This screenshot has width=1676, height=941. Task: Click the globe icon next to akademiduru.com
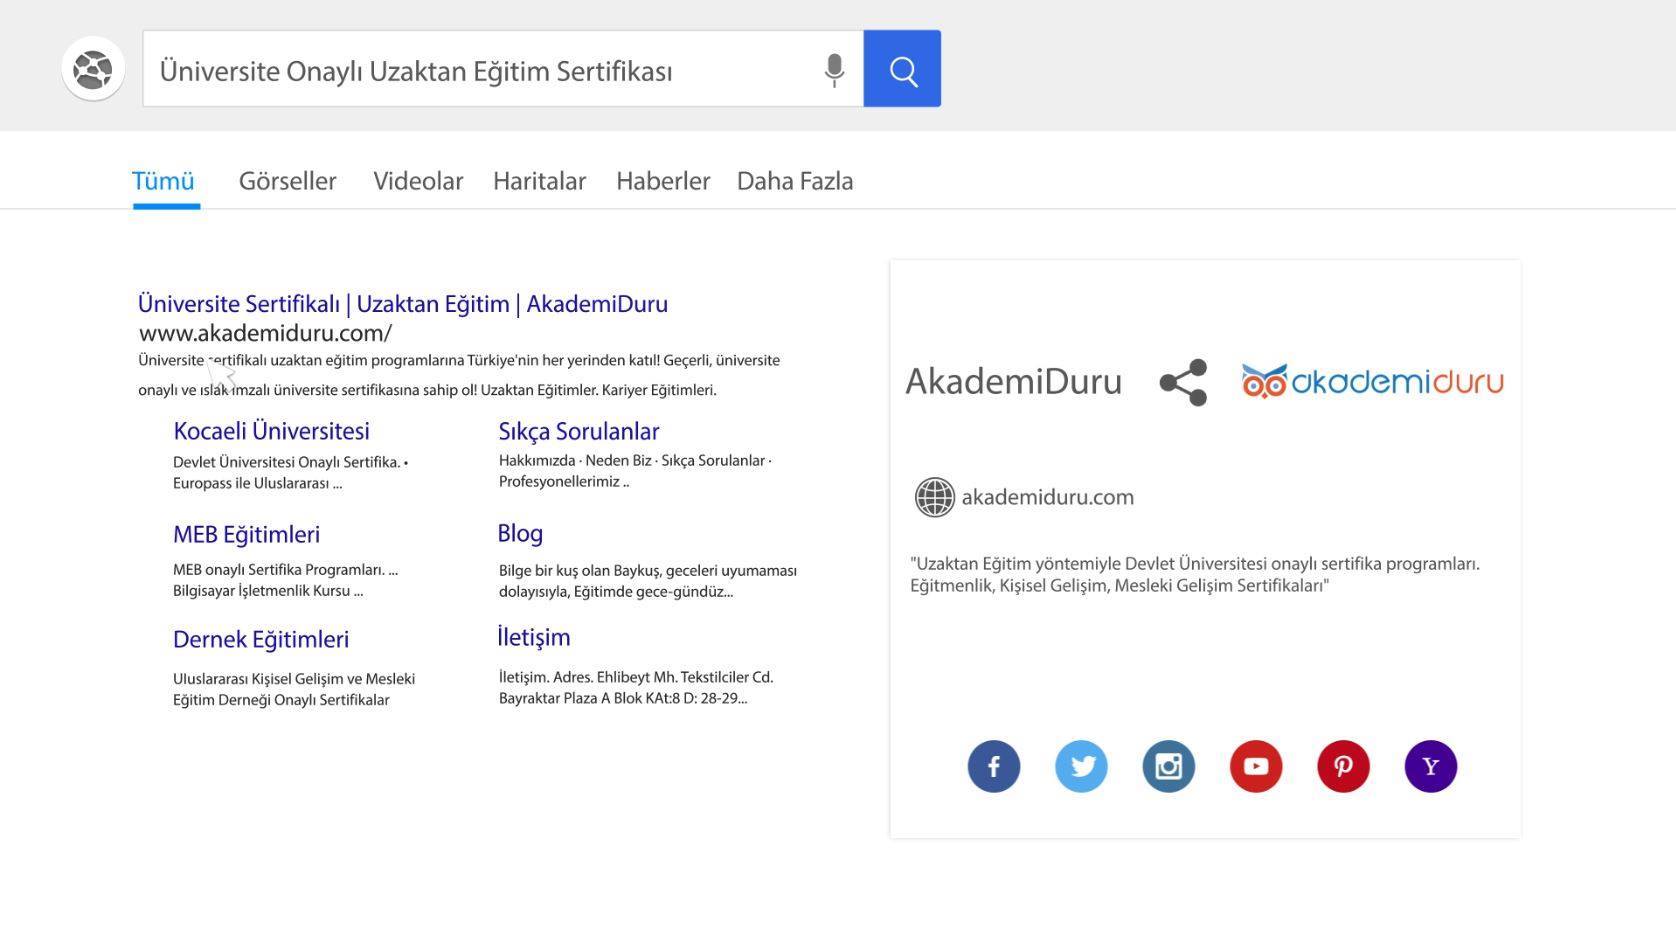(x=935, y=497)
